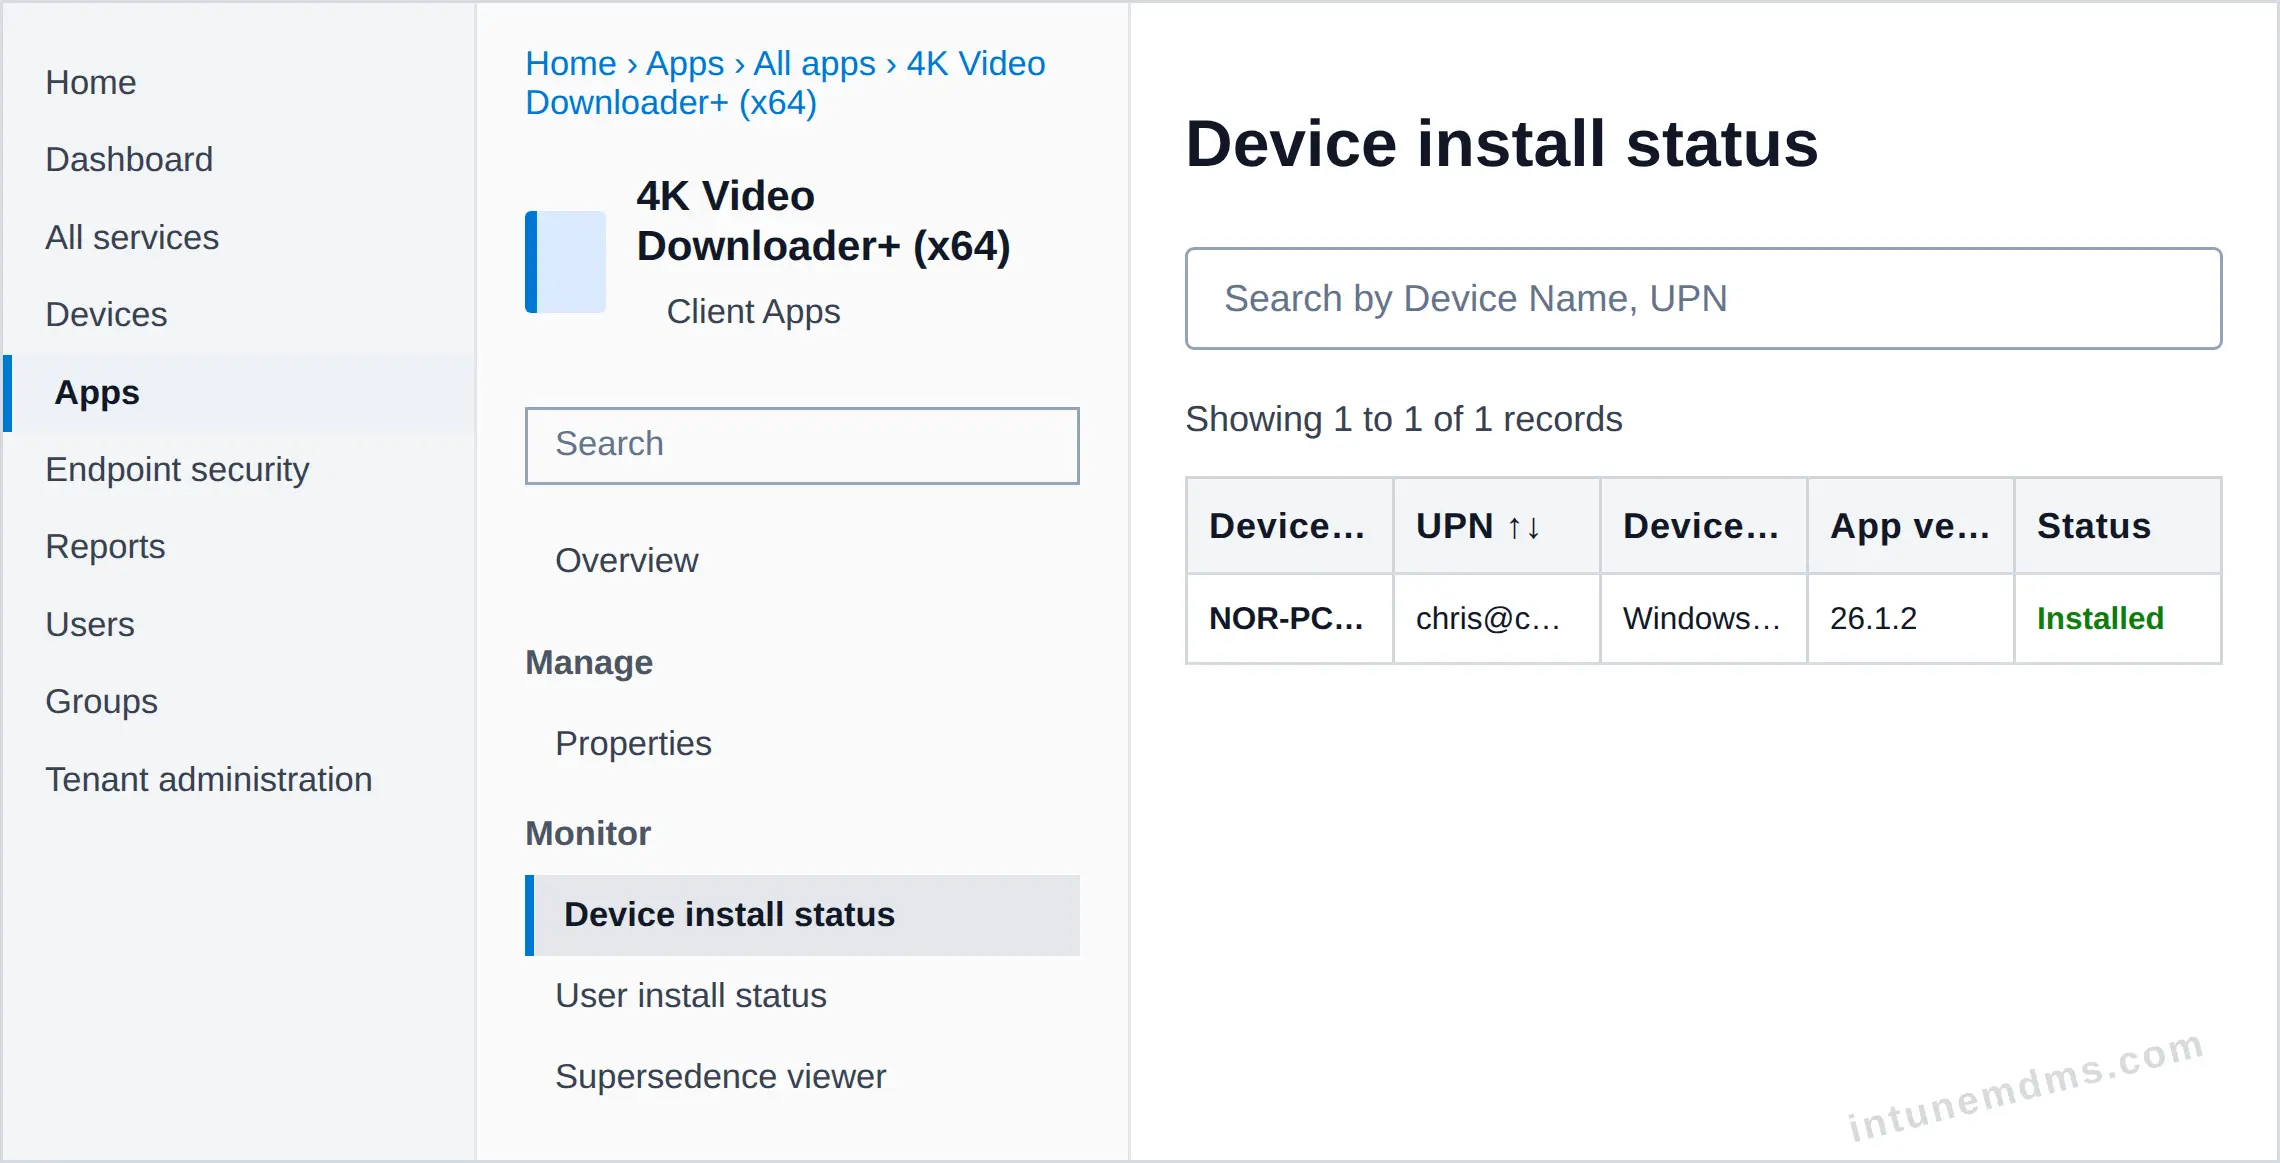Open User install status page
The image size is (2280, 1163).
tap(691, 996)
